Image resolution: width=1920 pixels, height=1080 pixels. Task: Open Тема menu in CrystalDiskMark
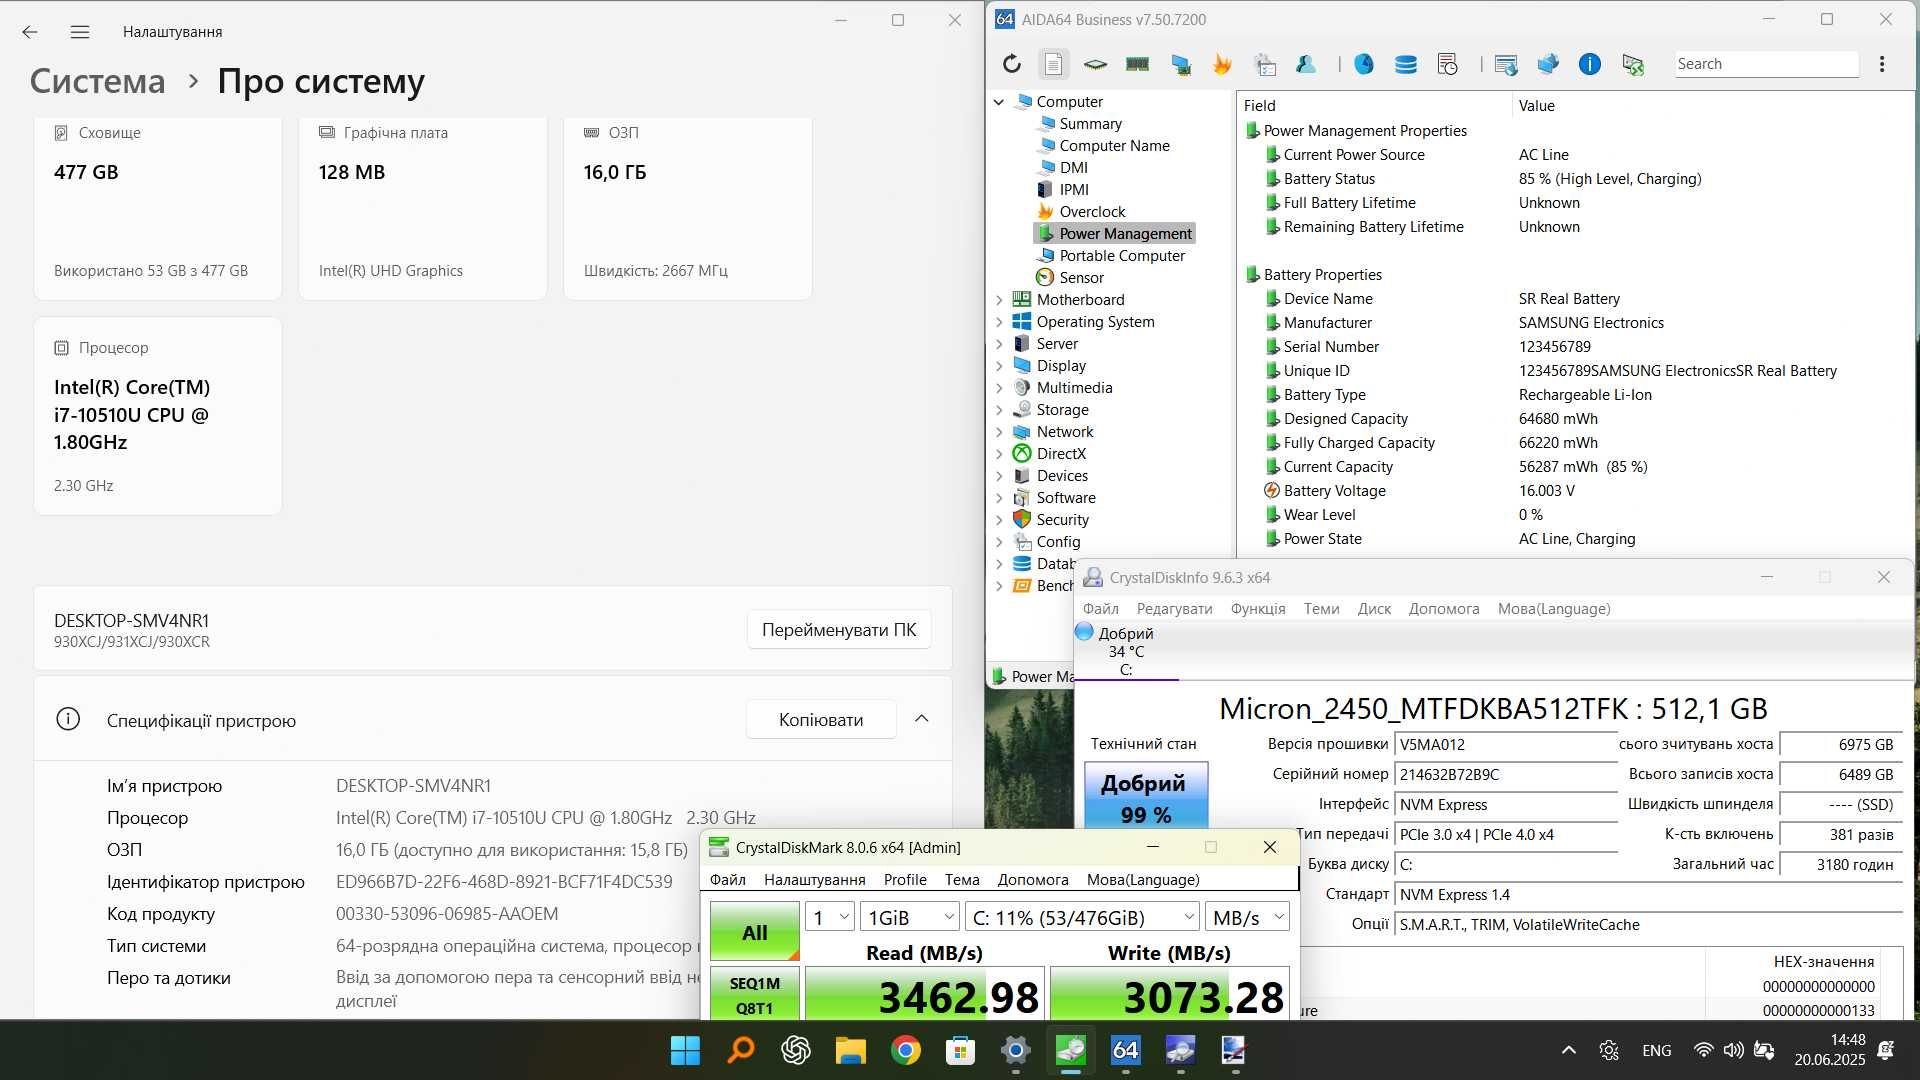point(962,880)
